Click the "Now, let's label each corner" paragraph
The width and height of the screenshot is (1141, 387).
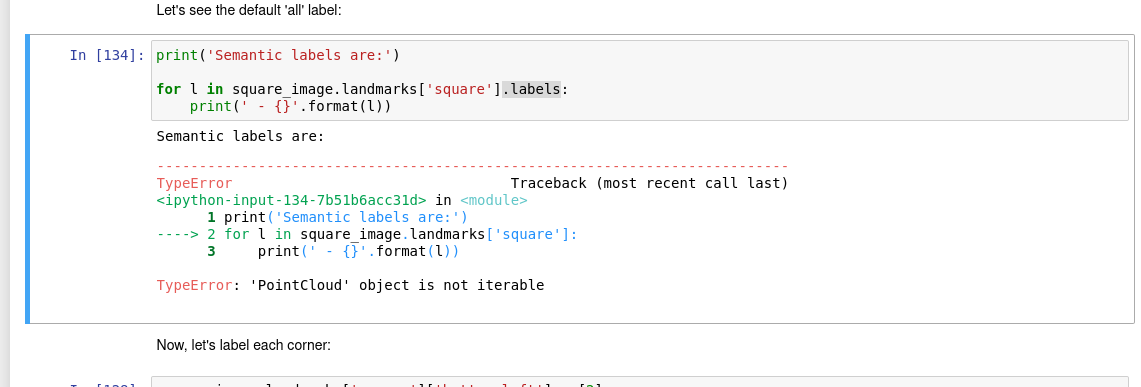pos(244,346)
